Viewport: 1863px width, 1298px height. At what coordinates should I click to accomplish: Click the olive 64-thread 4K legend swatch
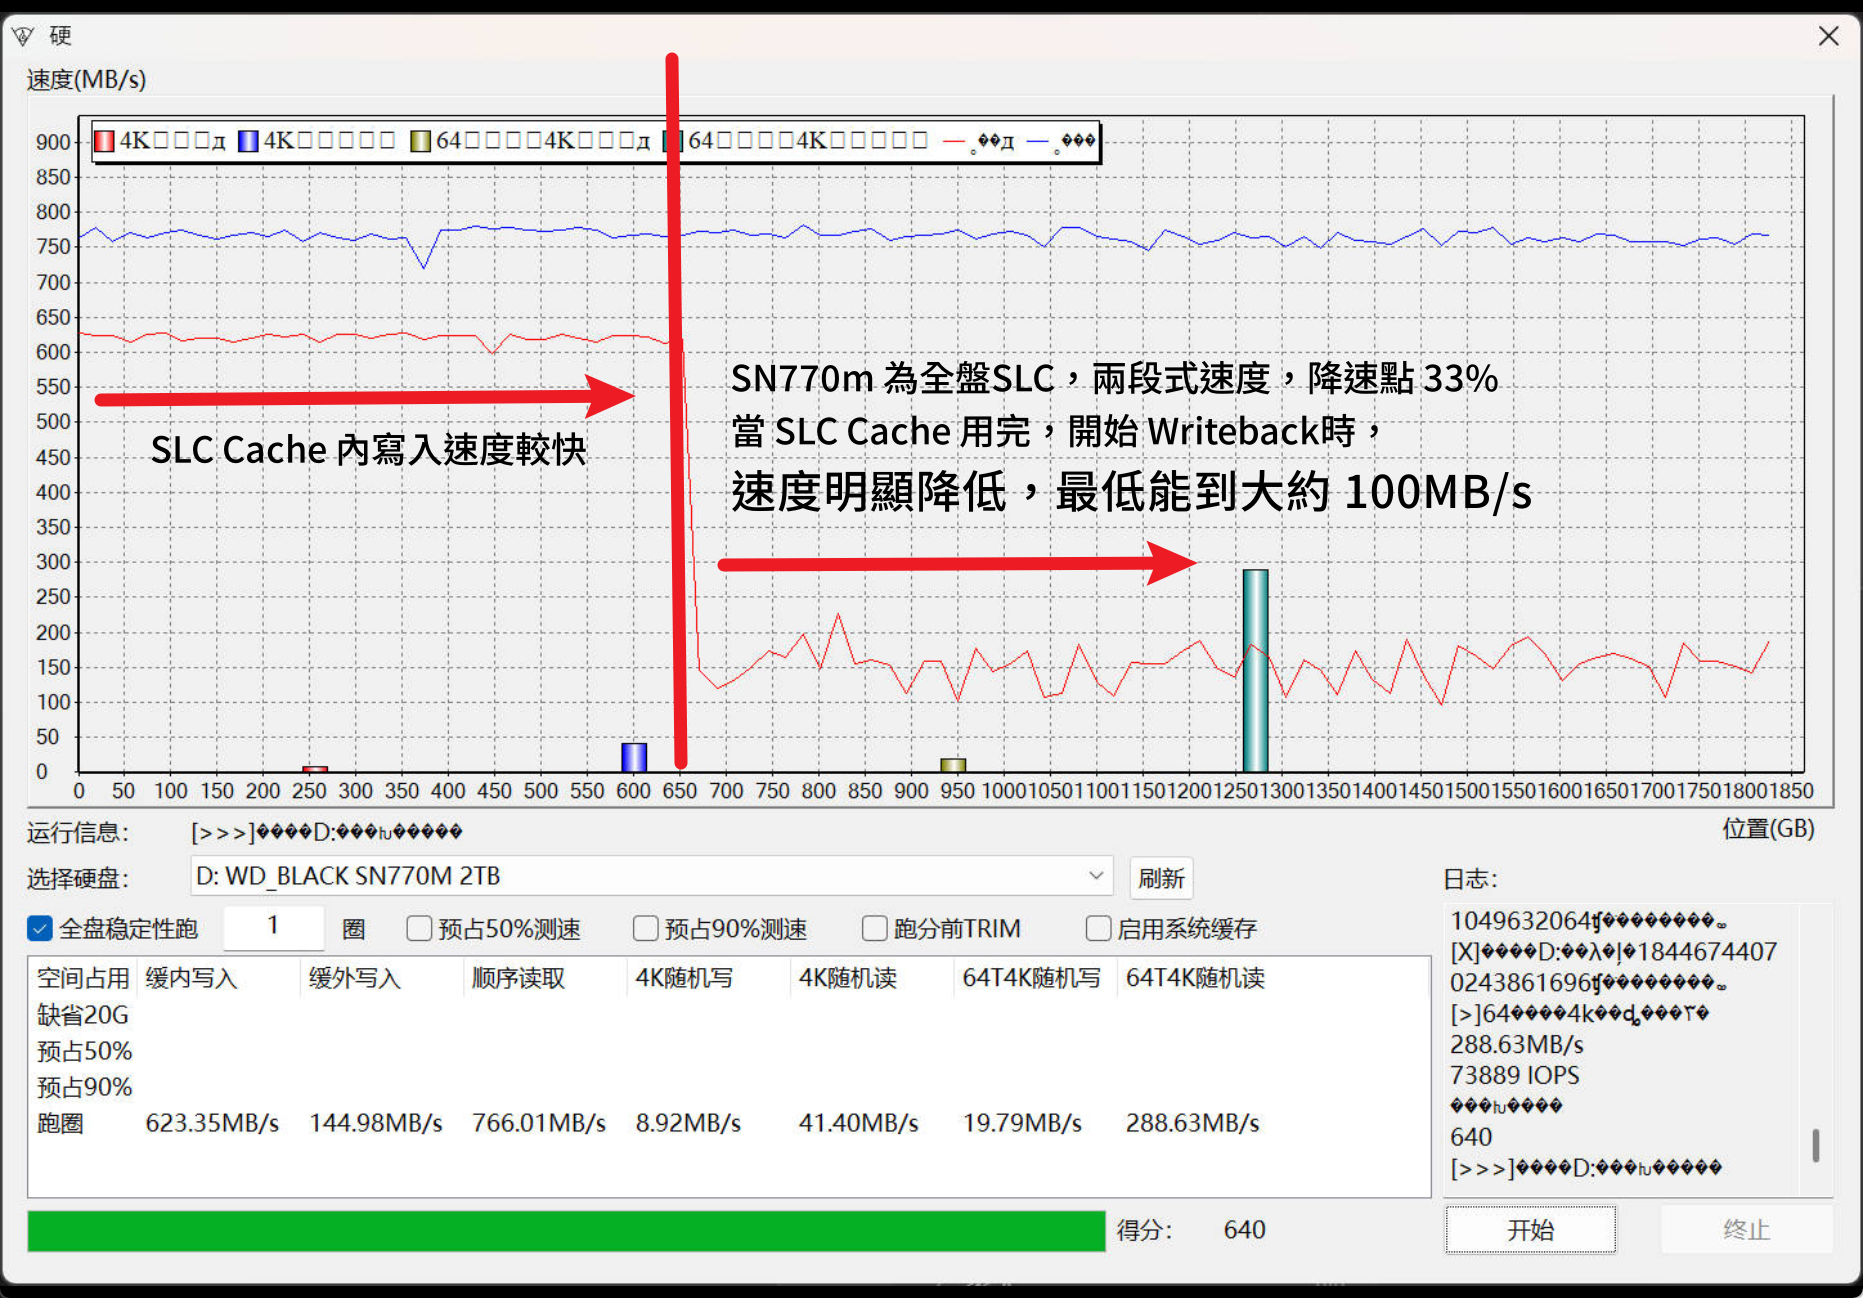(420, 141)
